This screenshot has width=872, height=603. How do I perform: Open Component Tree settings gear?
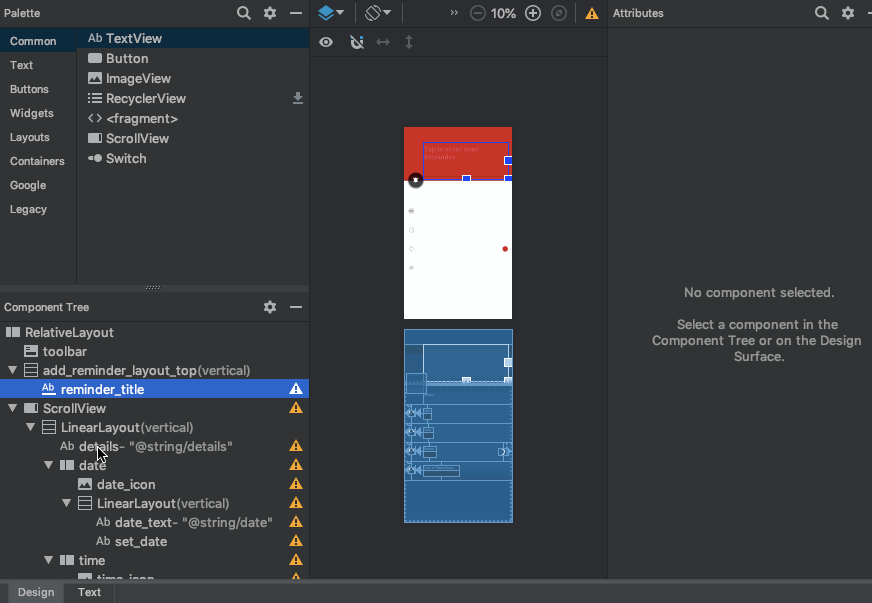coord(270,307)
